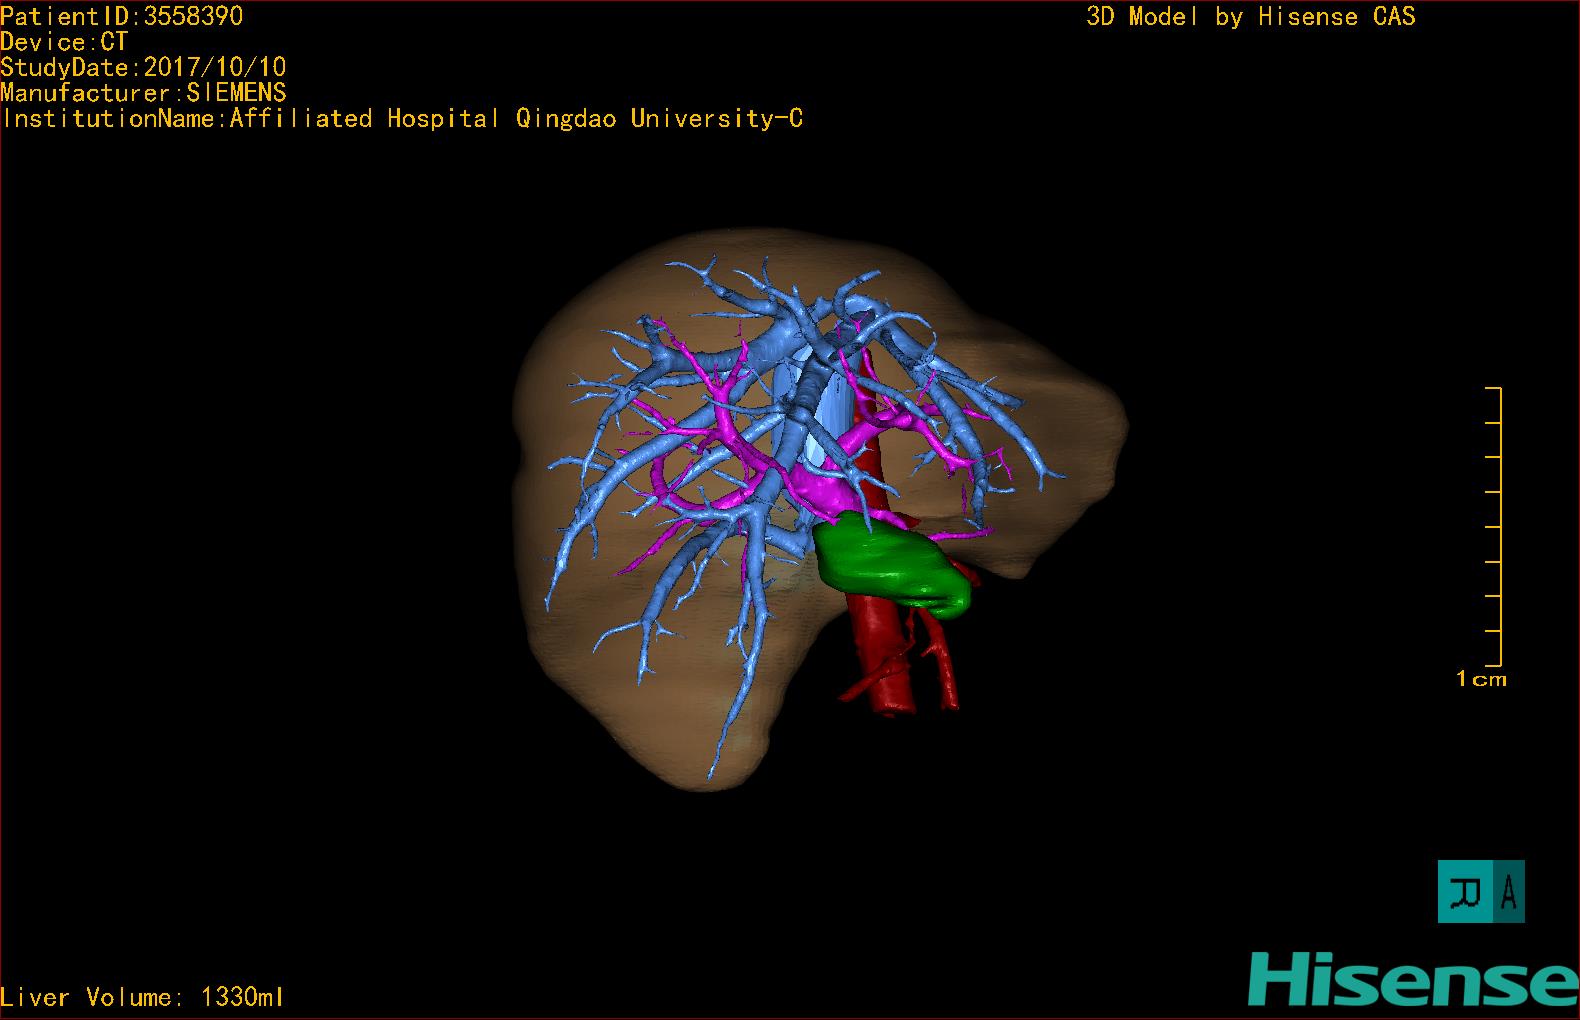Click the Device:CT label
Viewport: 1580px width, 1020px height.
click(64, 42)
